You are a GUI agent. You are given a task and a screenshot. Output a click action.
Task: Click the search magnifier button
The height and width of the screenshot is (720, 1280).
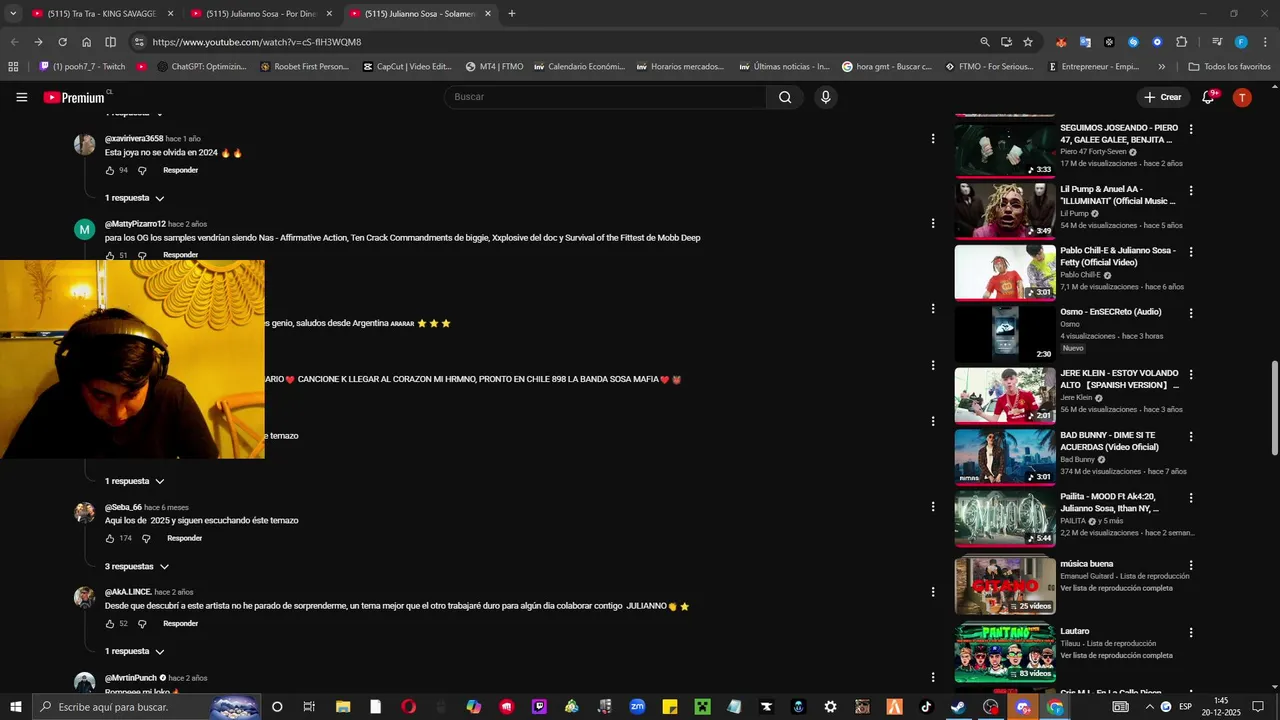pos(785,97)
